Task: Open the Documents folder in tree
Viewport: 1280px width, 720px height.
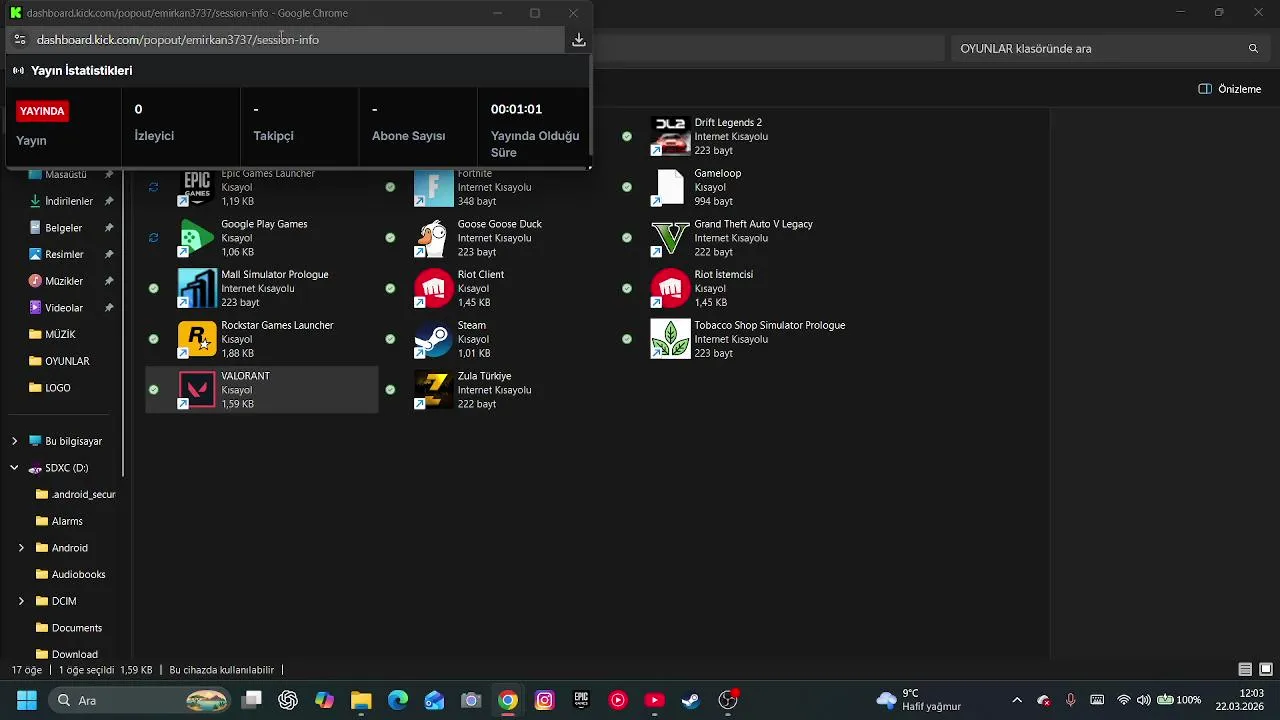Action: [75, 628]
